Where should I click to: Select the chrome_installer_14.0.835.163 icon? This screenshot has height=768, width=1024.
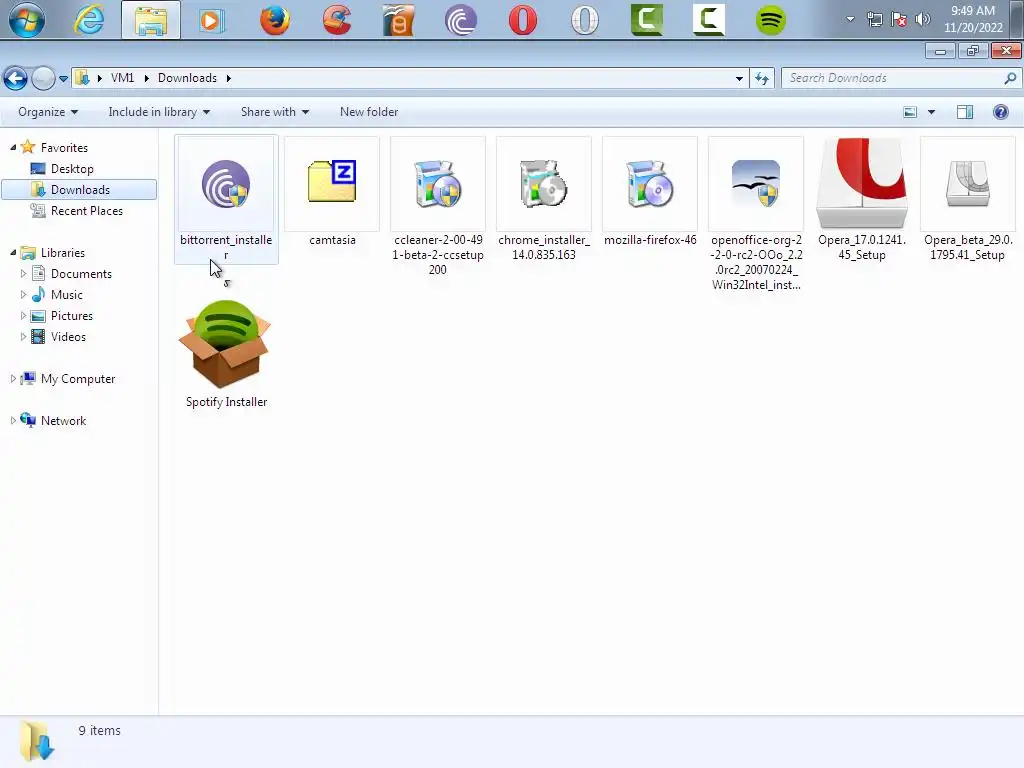tap(543, 184)
